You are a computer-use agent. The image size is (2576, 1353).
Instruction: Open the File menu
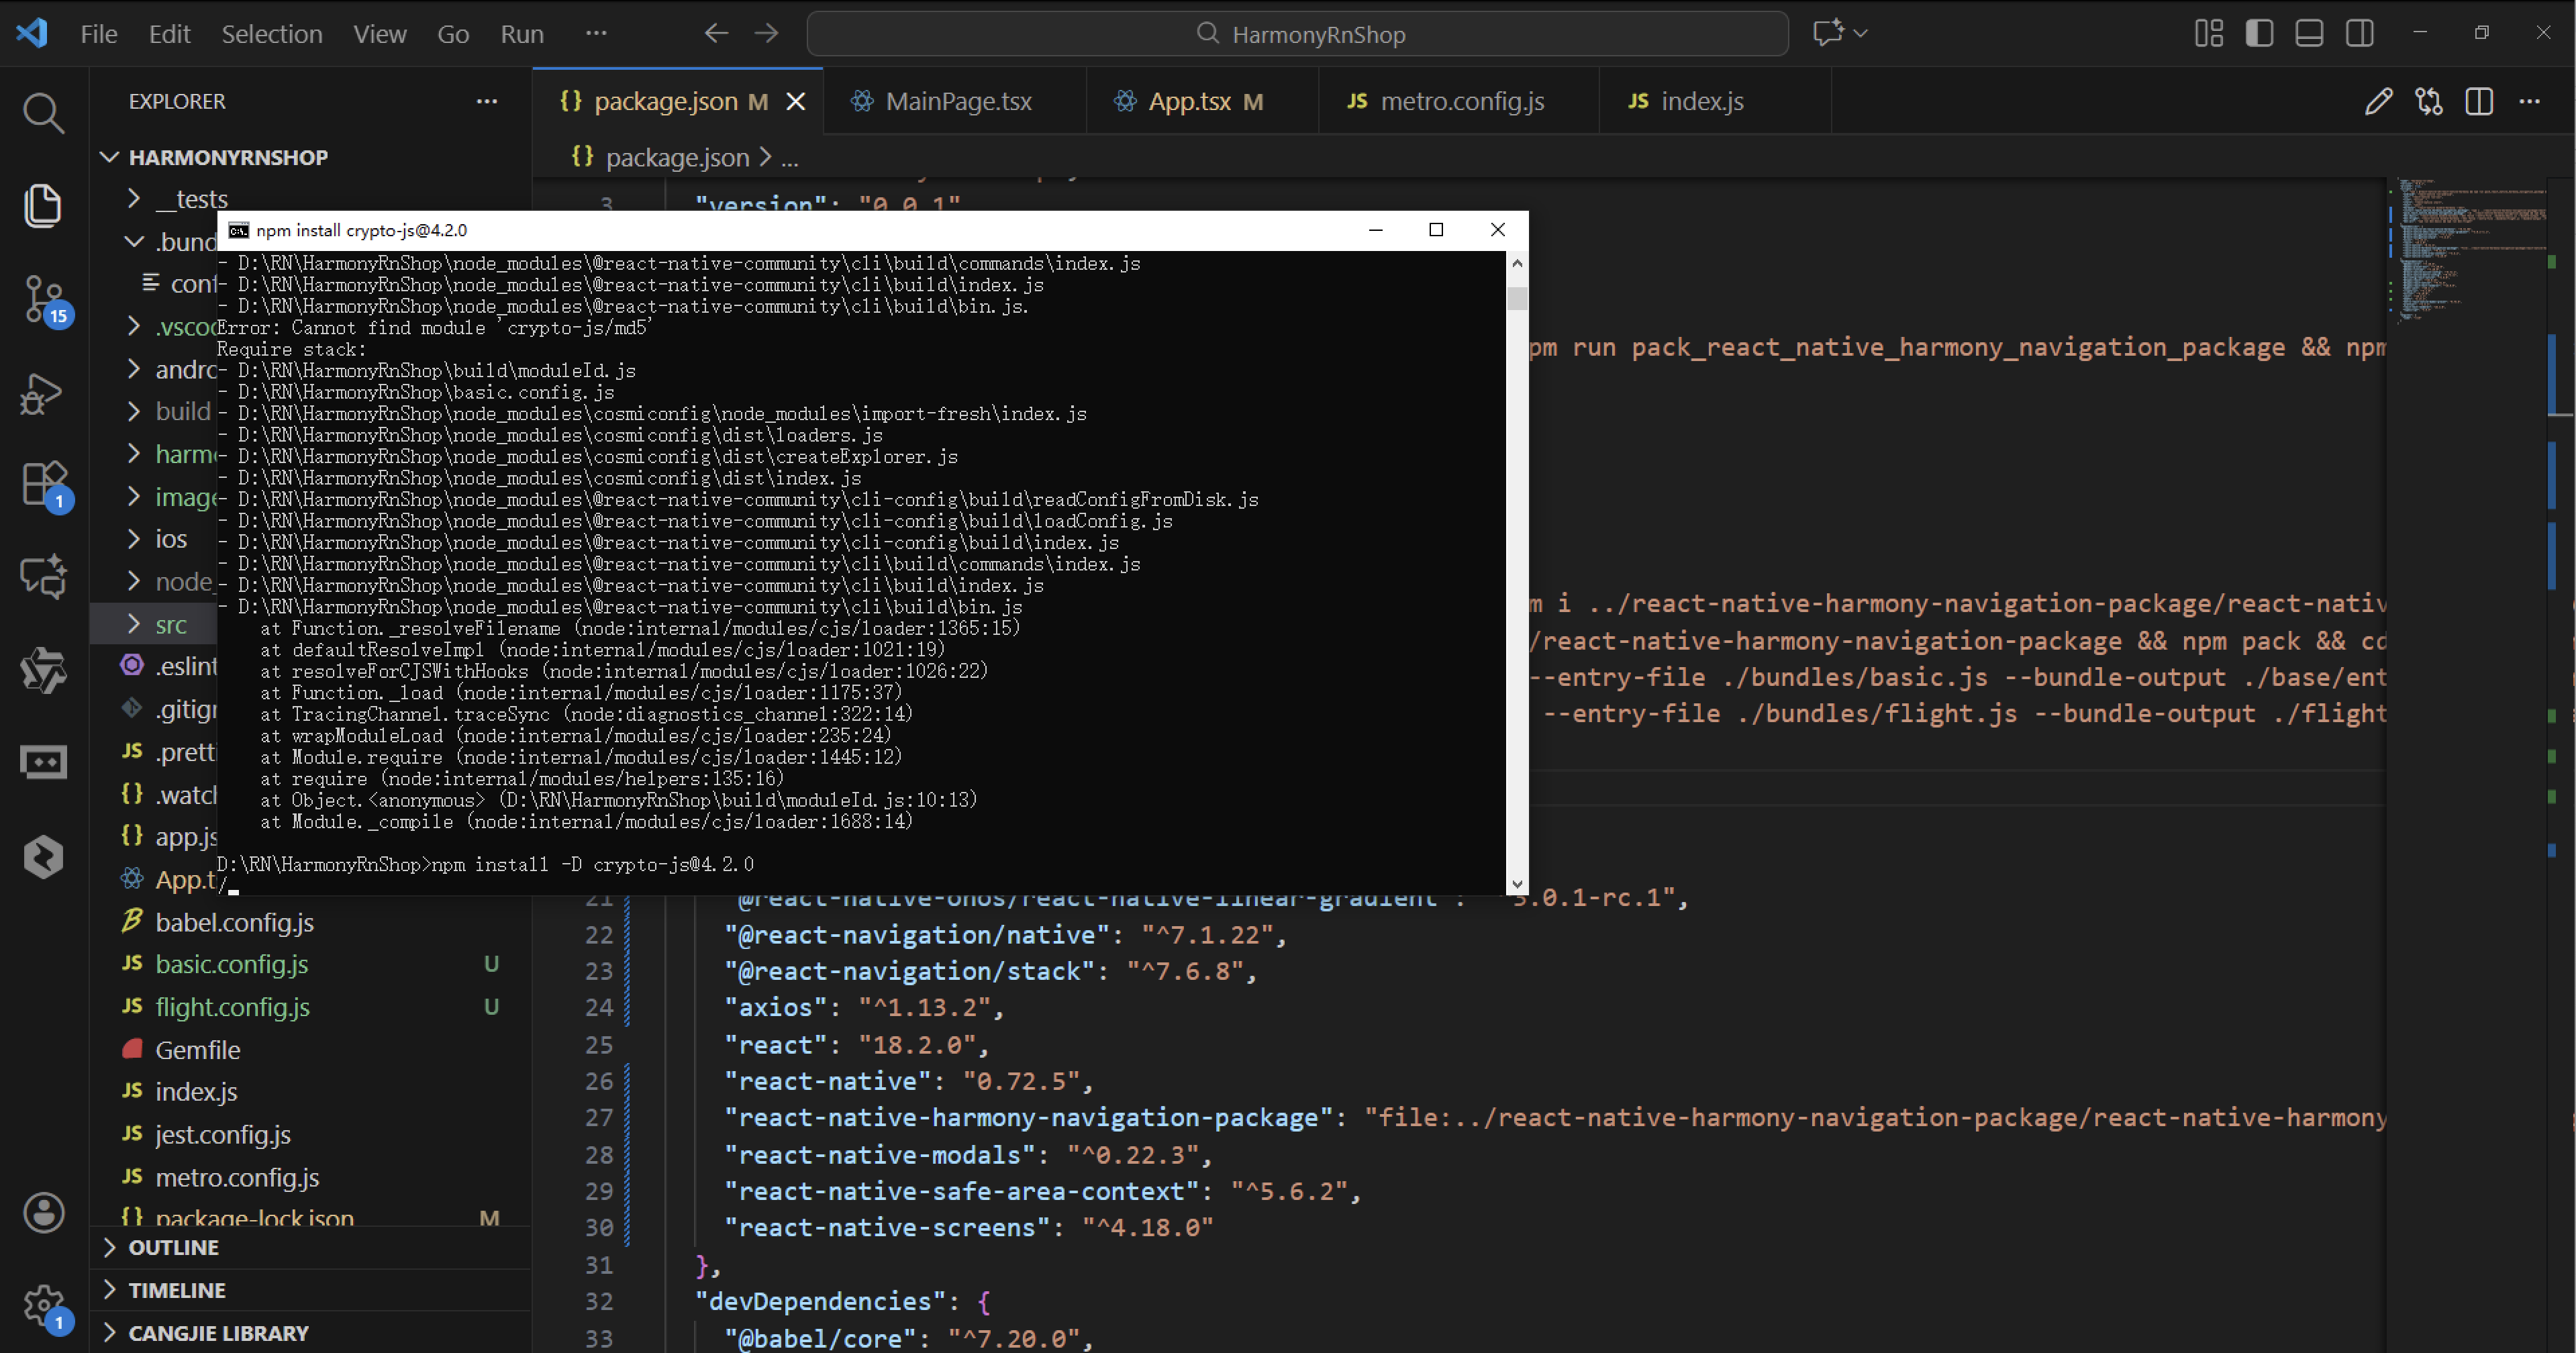[98, 33]
